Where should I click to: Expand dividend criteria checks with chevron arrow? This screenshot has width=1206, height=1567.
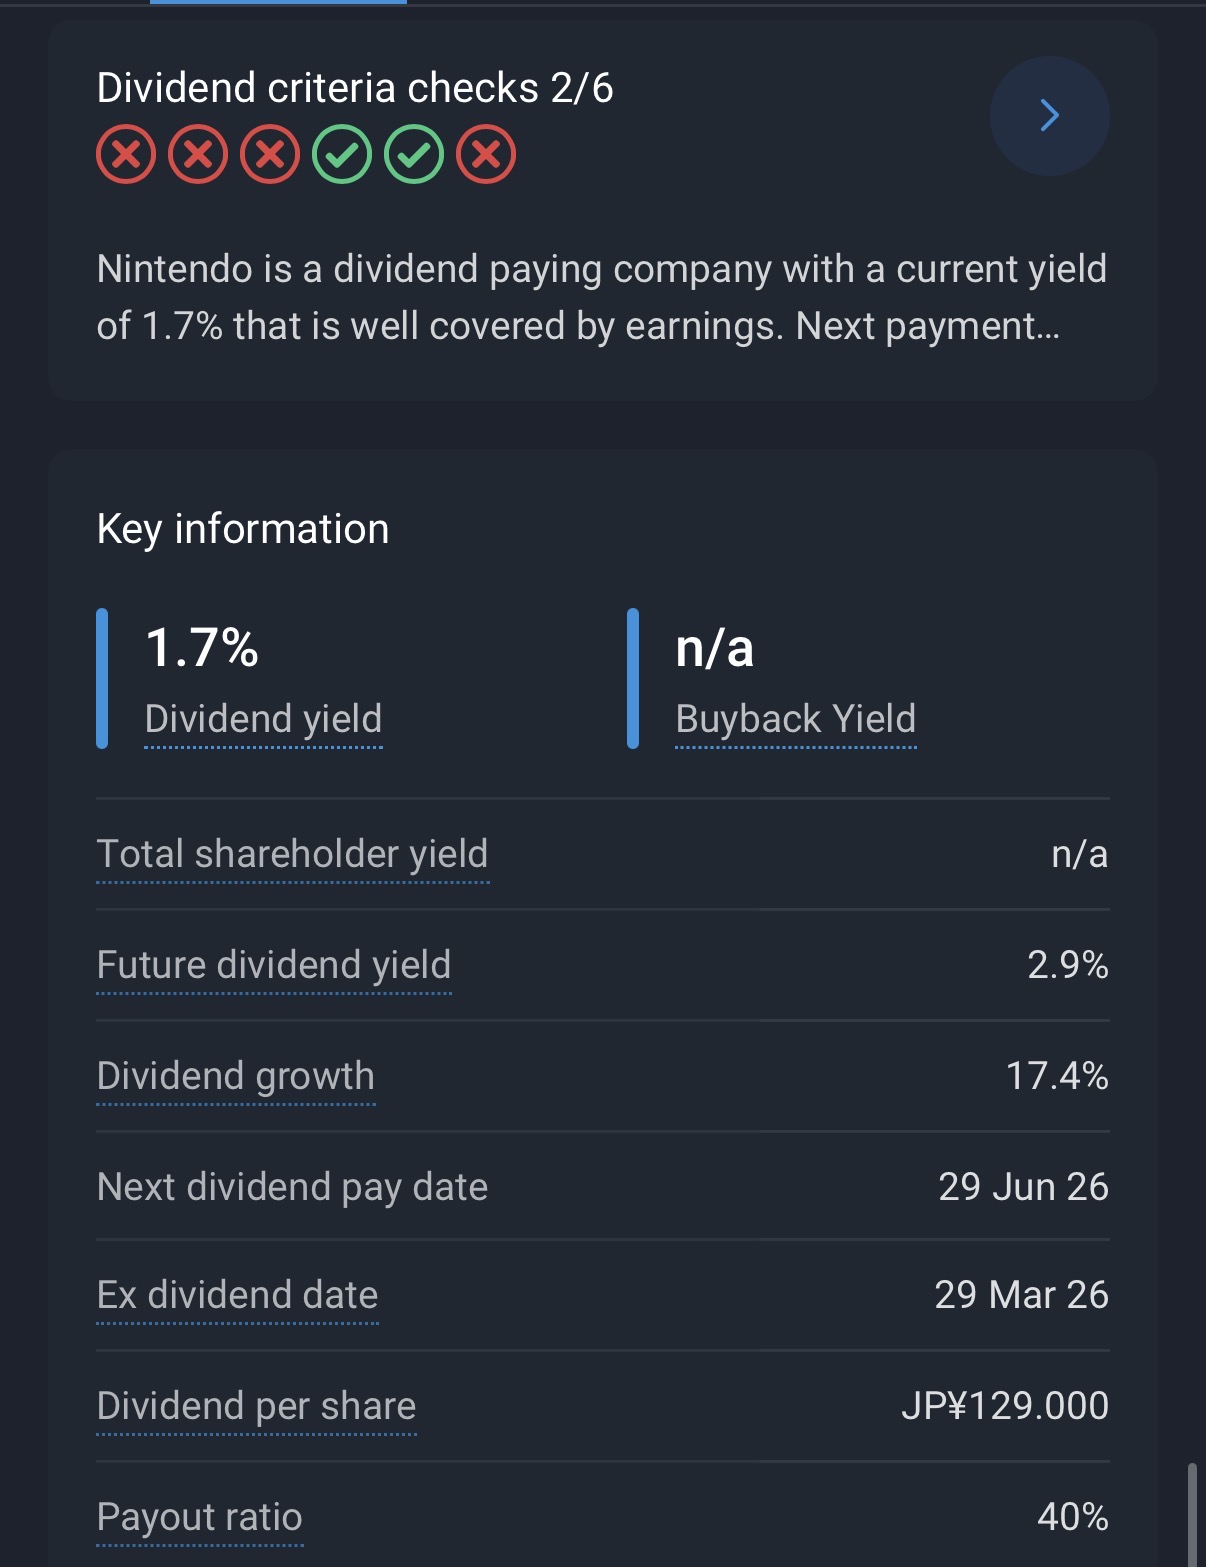click(1049, 116)
